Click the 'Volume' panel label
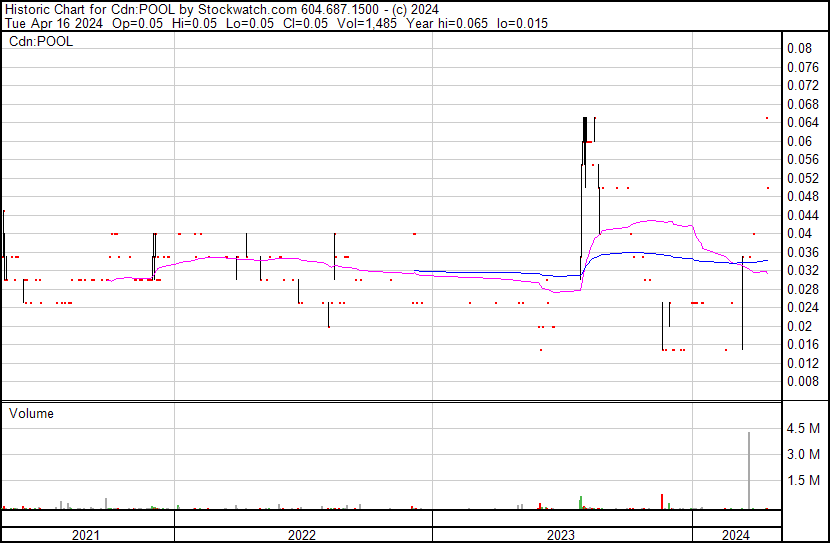Viewport: 830px width, 543px height. coord(31,413)
